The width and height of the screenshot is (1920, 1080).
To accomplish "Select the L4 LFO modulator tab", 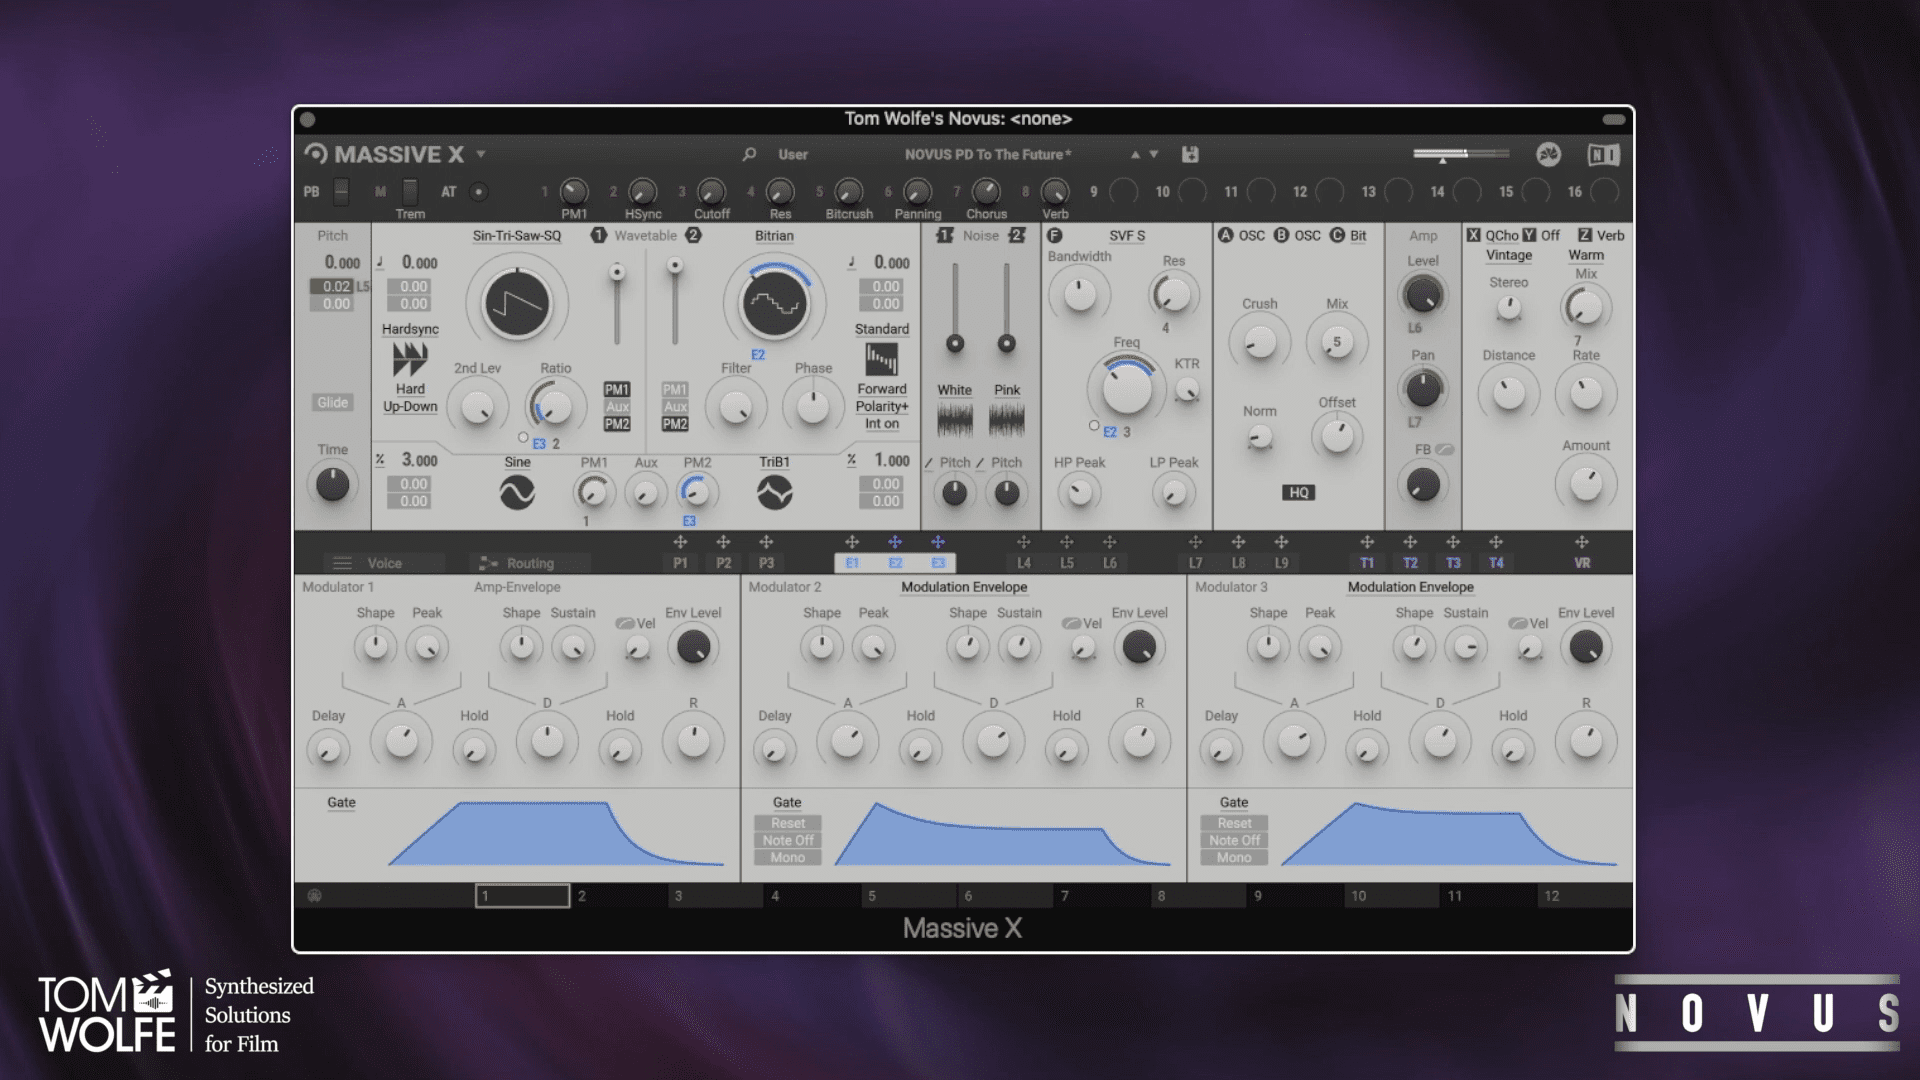I will (1023, 563).
